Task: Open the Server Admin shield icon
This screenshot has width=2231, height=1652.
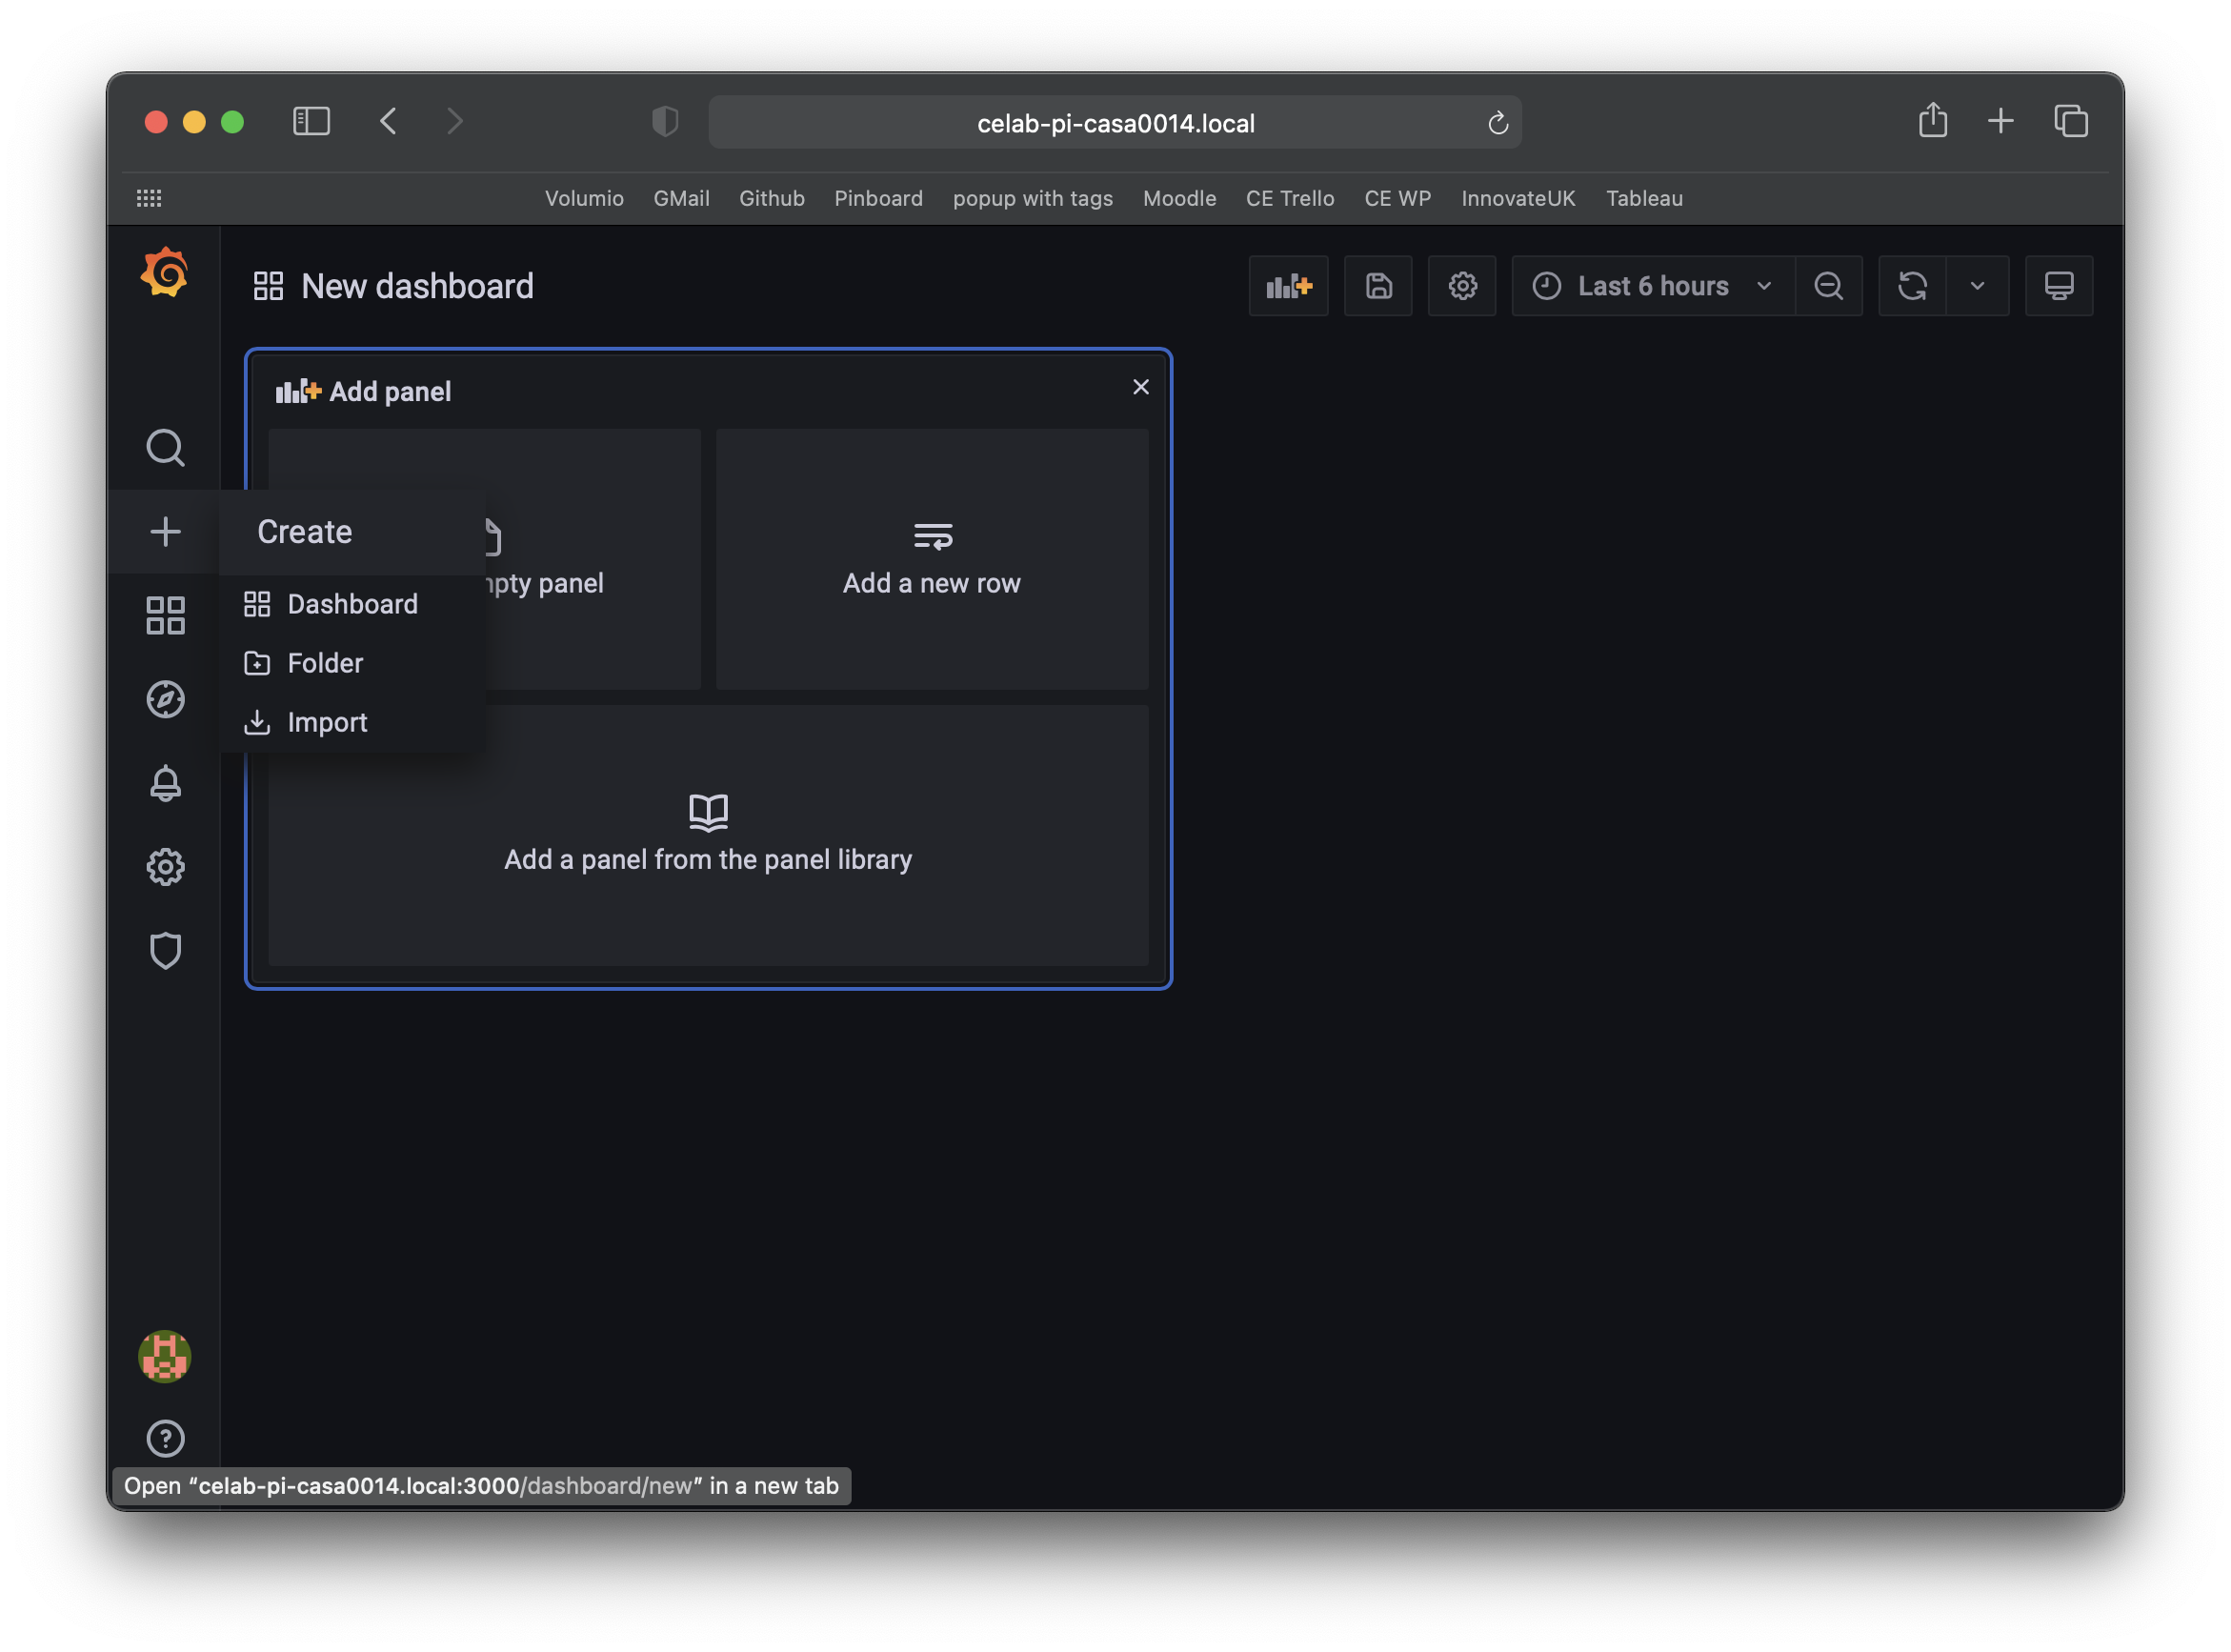Action: click(165, 951)
